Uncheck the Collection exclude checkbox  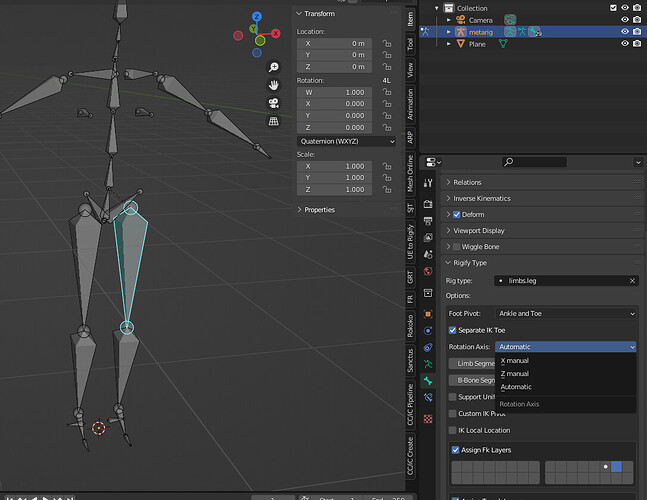click(x=613, y=8)
